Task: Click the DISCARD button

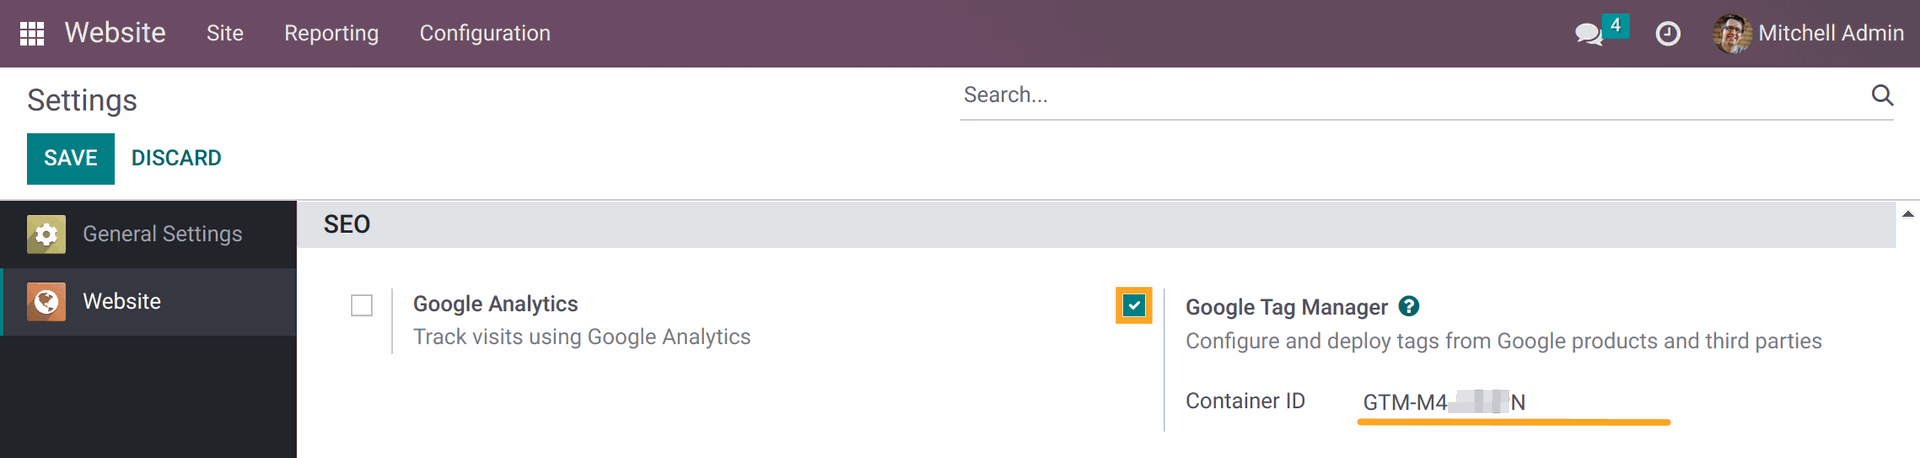Action: [176, 158]
